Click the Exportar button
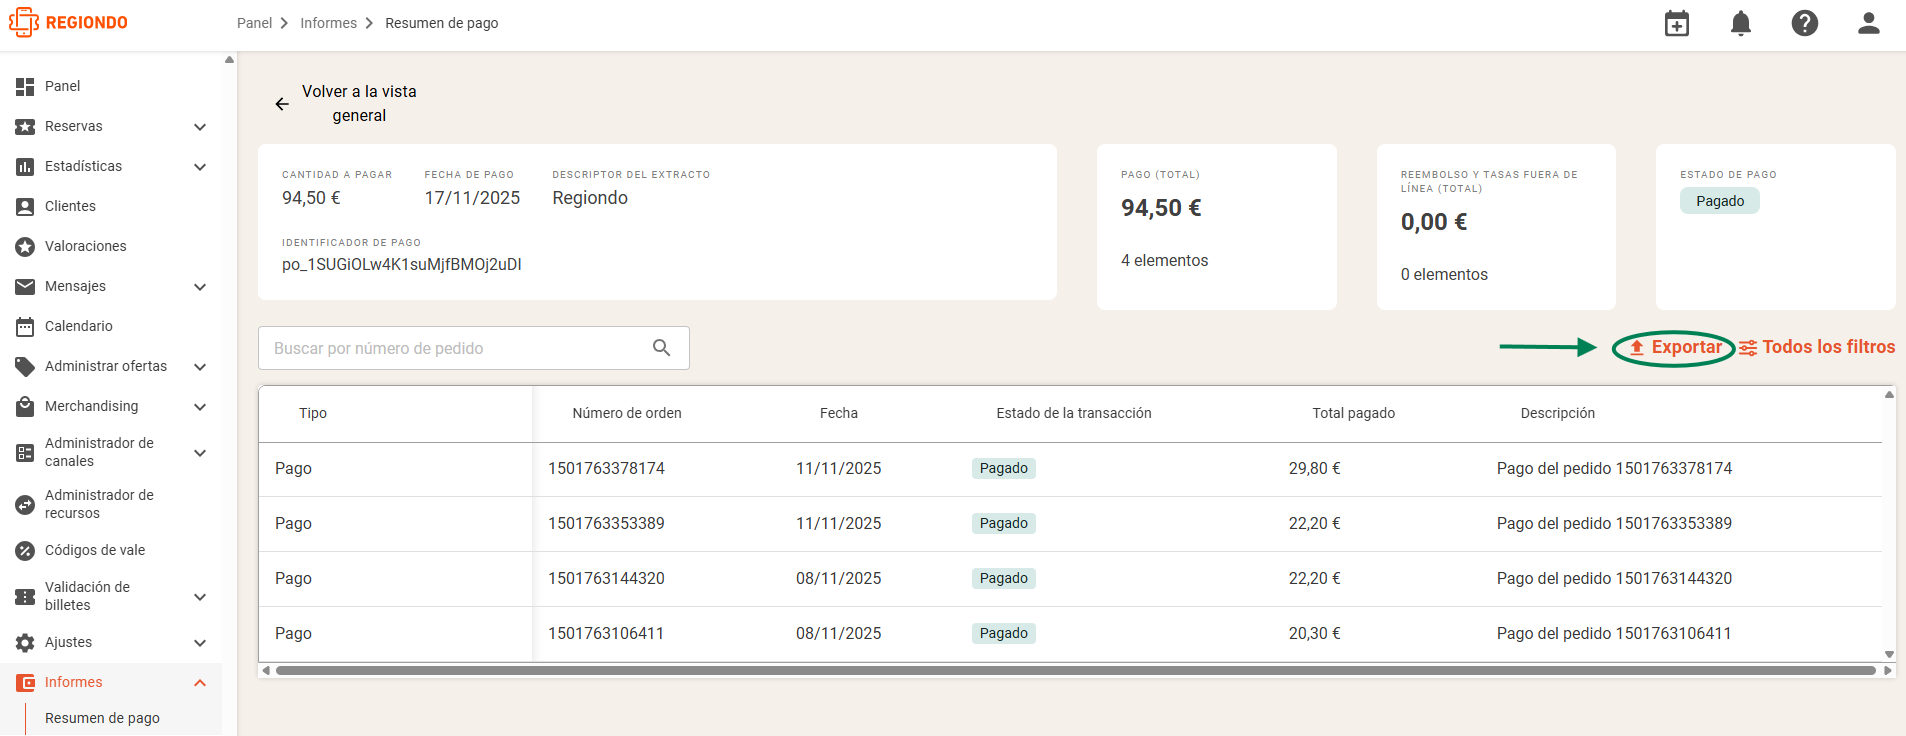This screenshot has width=1906, height=736. tap(1675, 348)
